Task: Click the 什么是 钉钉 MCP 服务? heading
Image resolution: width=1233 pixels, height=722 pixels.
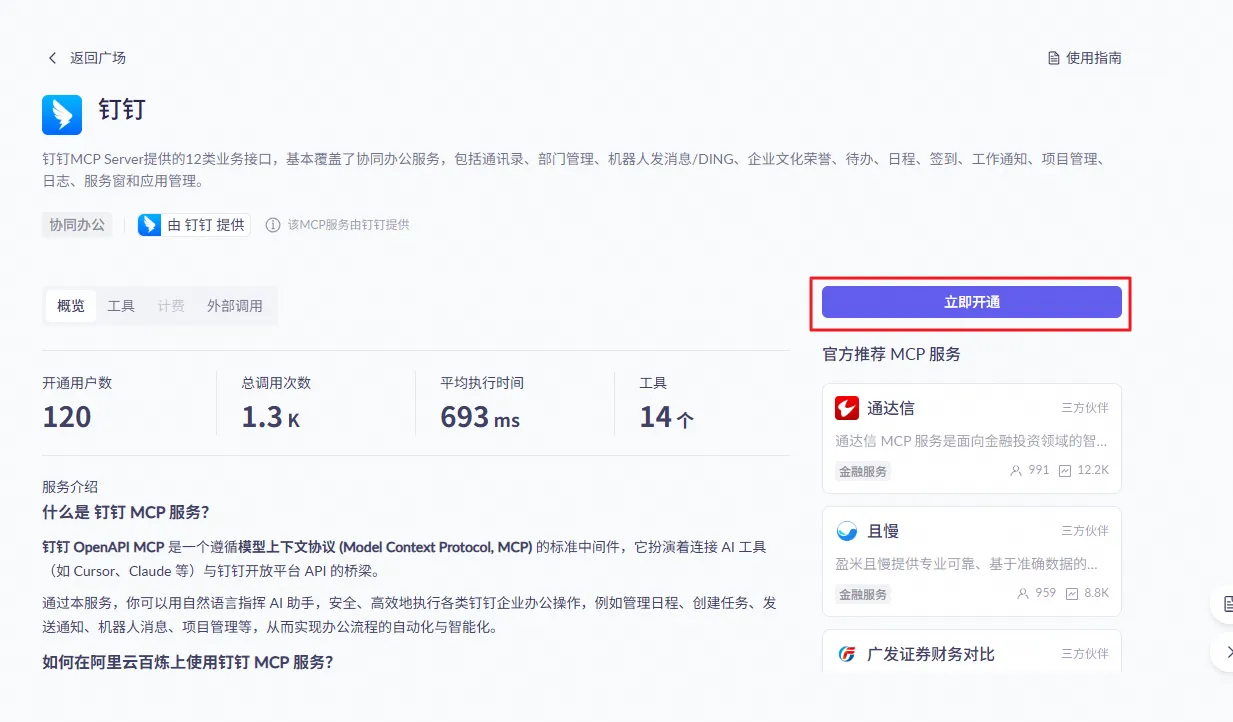Action: 126,512
